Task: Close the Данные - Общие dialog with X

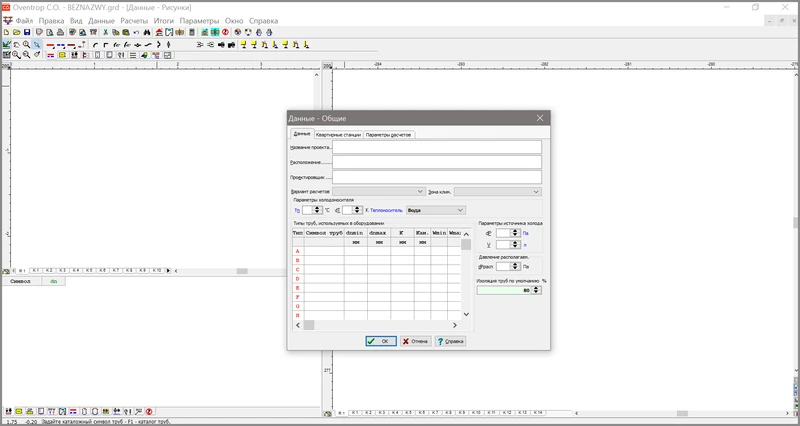Action: [x=540, y=118]
